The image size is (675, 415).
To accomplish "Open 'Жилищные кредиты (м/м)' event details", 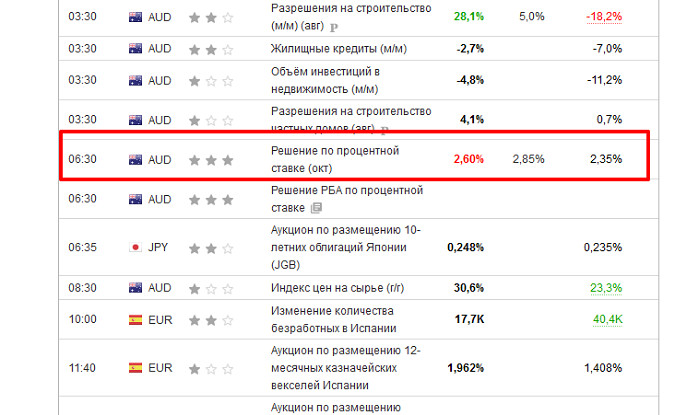I will (x=327, y=48).
